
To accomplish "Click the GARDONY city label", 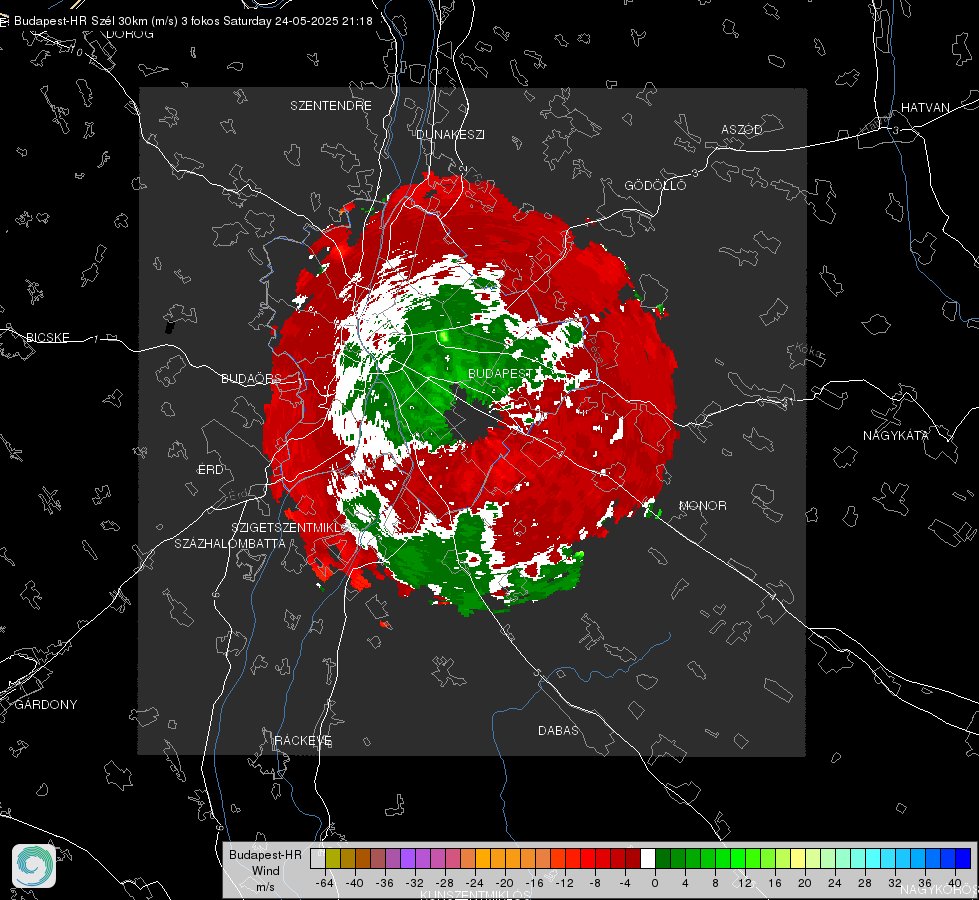I will point(46,705).
